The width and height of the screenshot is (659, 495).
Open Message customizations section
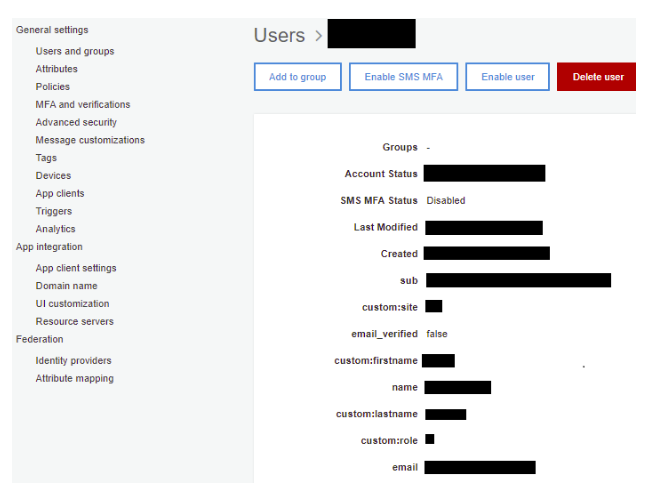pos(90,140)
